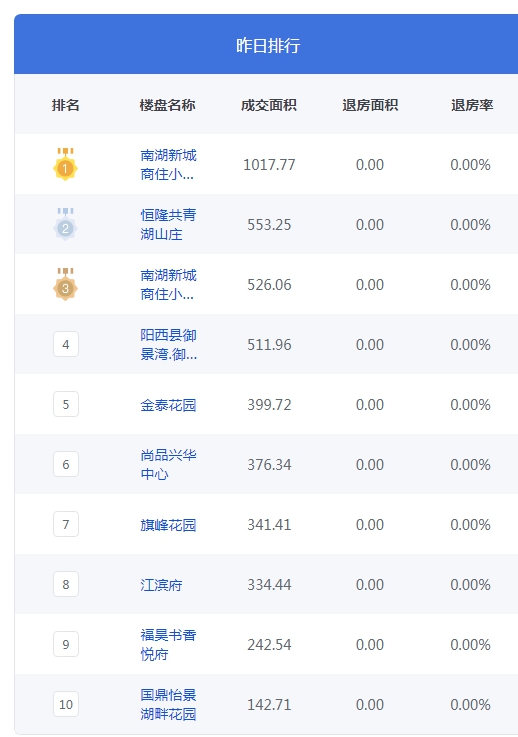Image resolution: width=518 pixels, height=737 pixels.
Task: Open the 福昊书香悦府 listing
Action: click(x=168, y=644)
